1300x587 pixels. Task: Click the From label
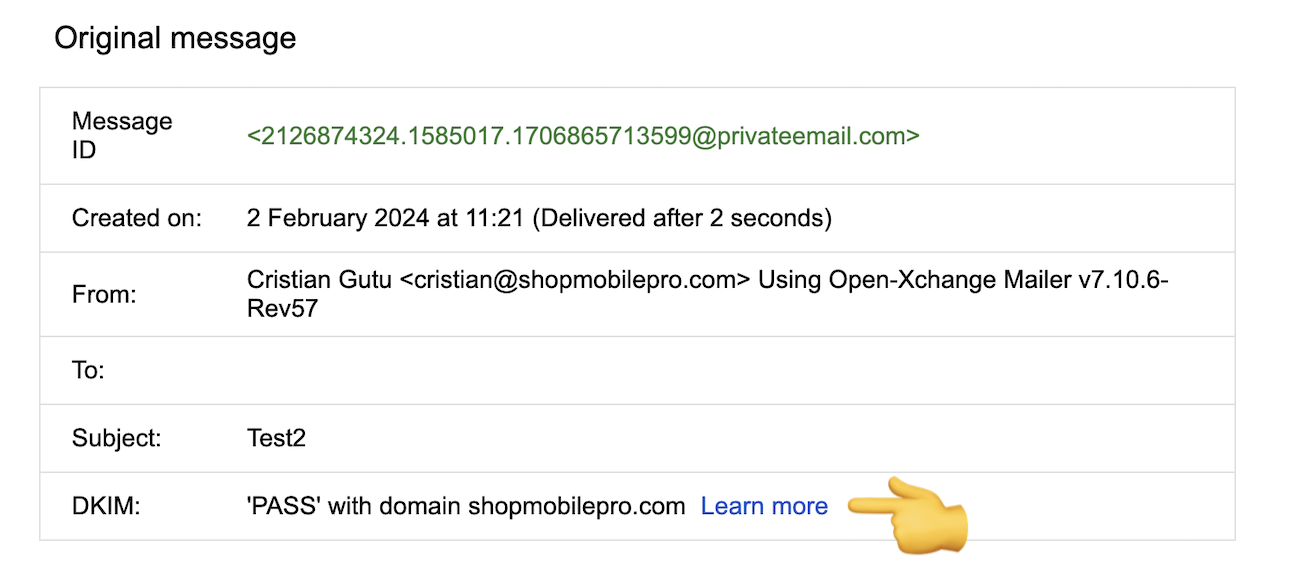pos(104,295)
